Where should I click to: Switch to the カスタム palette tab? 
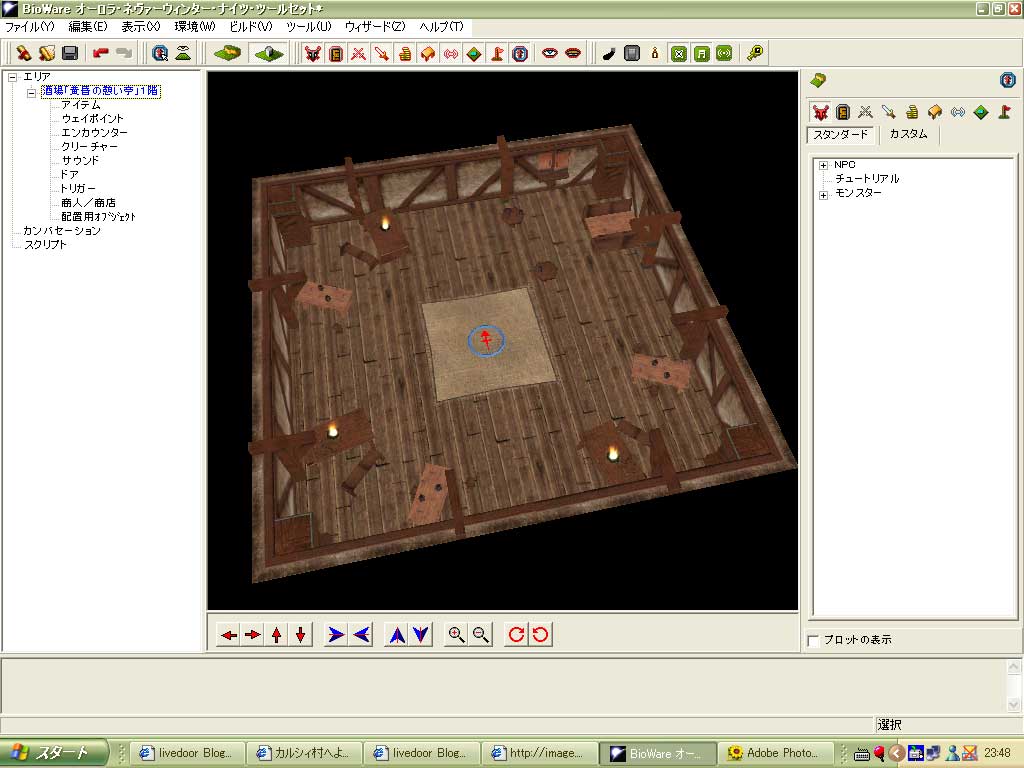(x=908, y=134)
